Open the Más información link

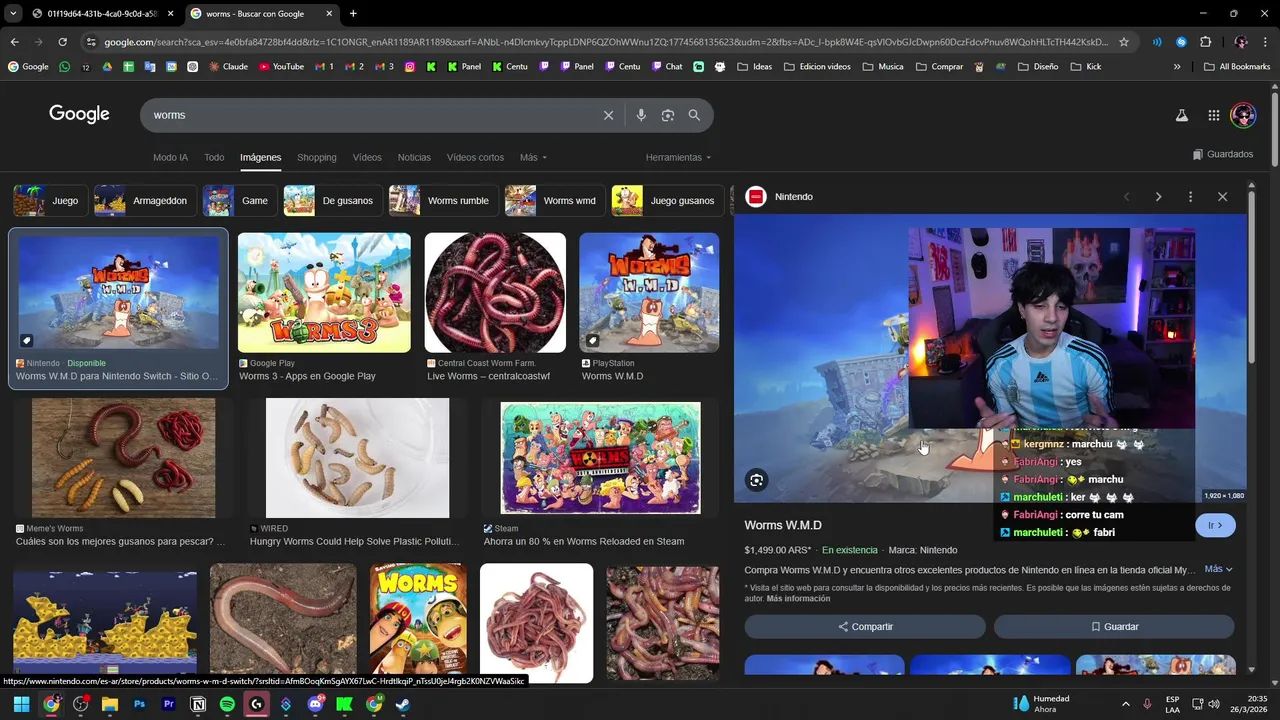coord(798,598)
